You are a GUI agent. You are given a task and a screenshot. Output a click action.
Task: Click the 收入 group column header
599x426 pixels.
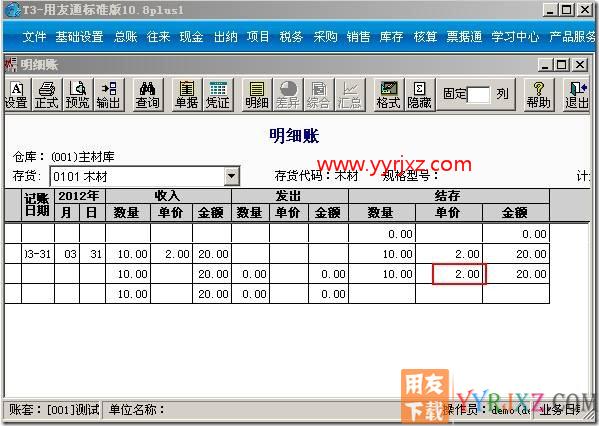168,196
